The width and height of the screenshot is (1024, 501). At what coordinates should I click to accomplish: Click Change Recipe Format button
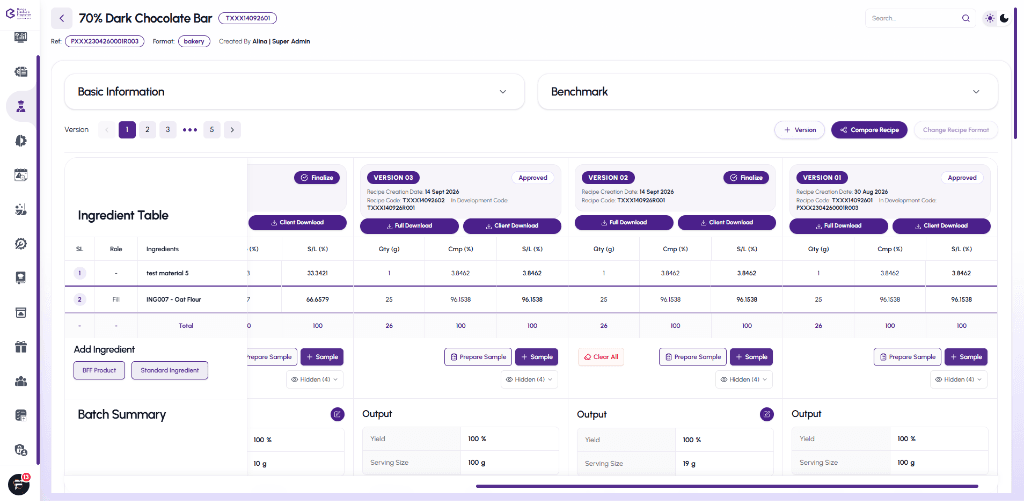(956, 130)
